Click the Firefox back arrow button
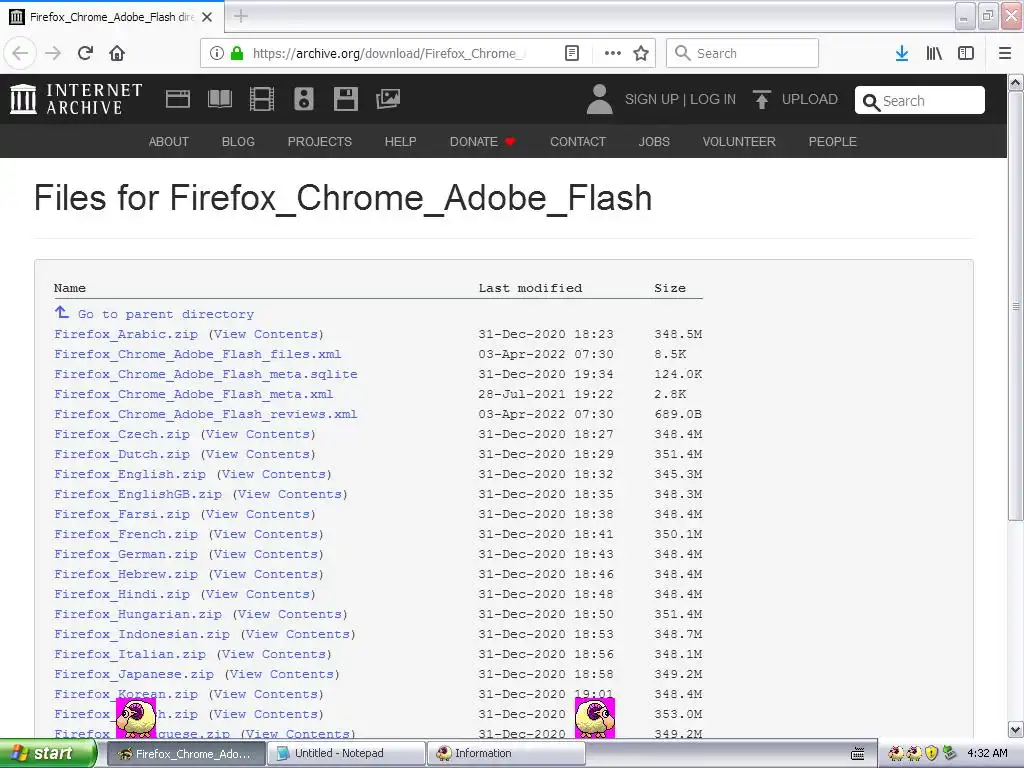The image size is (1024, 768). pos(20,53)
